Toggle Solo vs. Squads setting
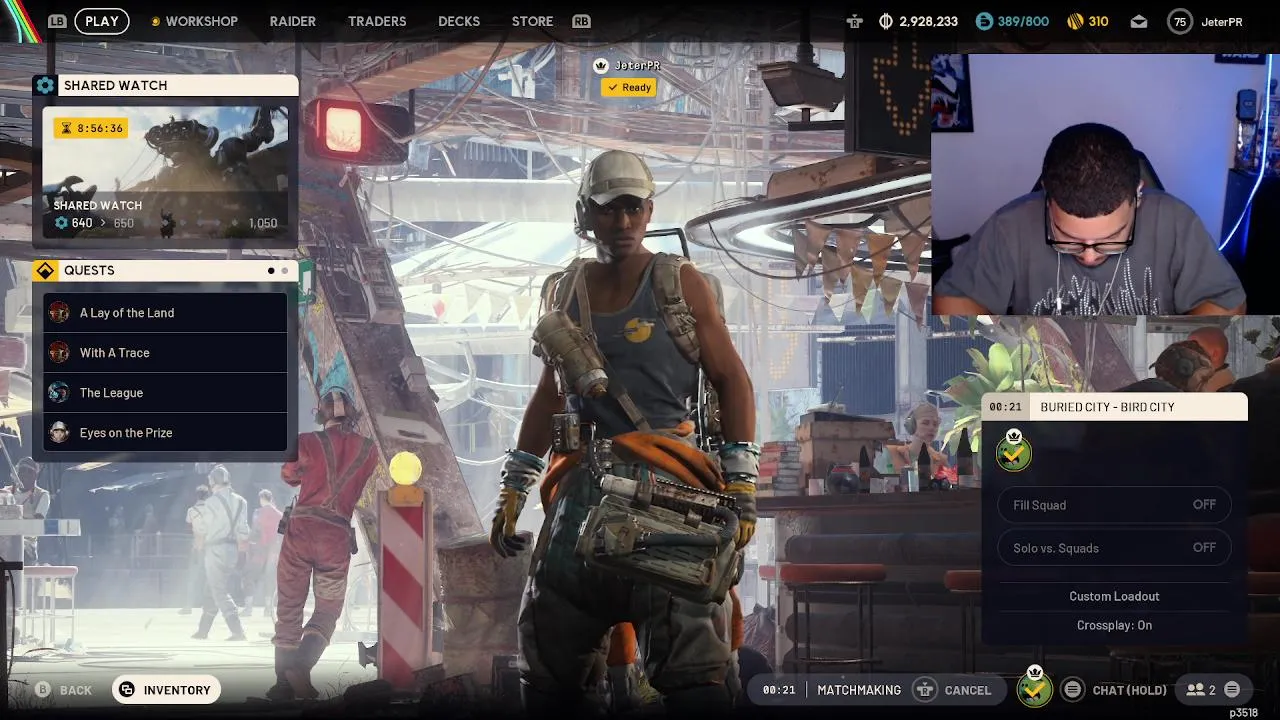 point(1114,548)
